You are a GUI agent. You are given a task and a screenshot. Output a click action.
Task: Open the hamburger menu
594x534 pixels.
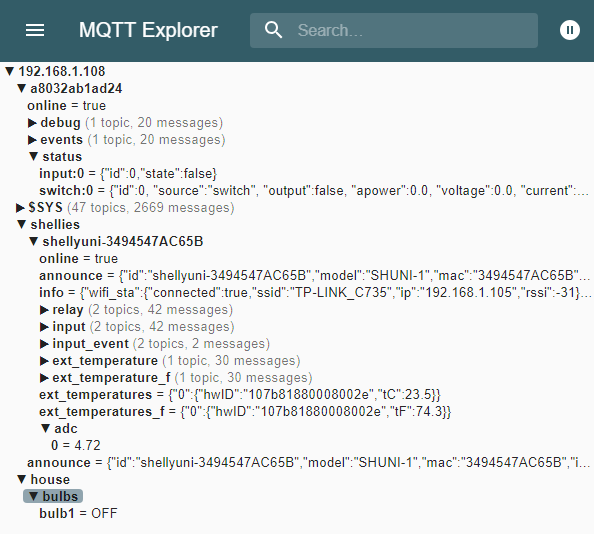(35, 30)
